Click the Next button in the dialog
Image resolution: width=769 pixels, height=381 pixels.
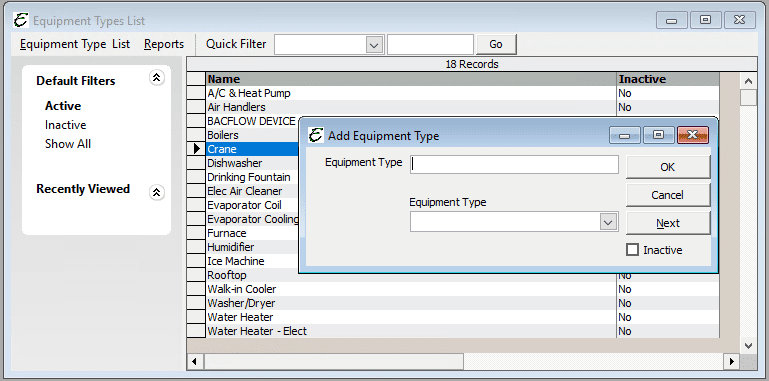pyautogui.click(x=667, y=223)
